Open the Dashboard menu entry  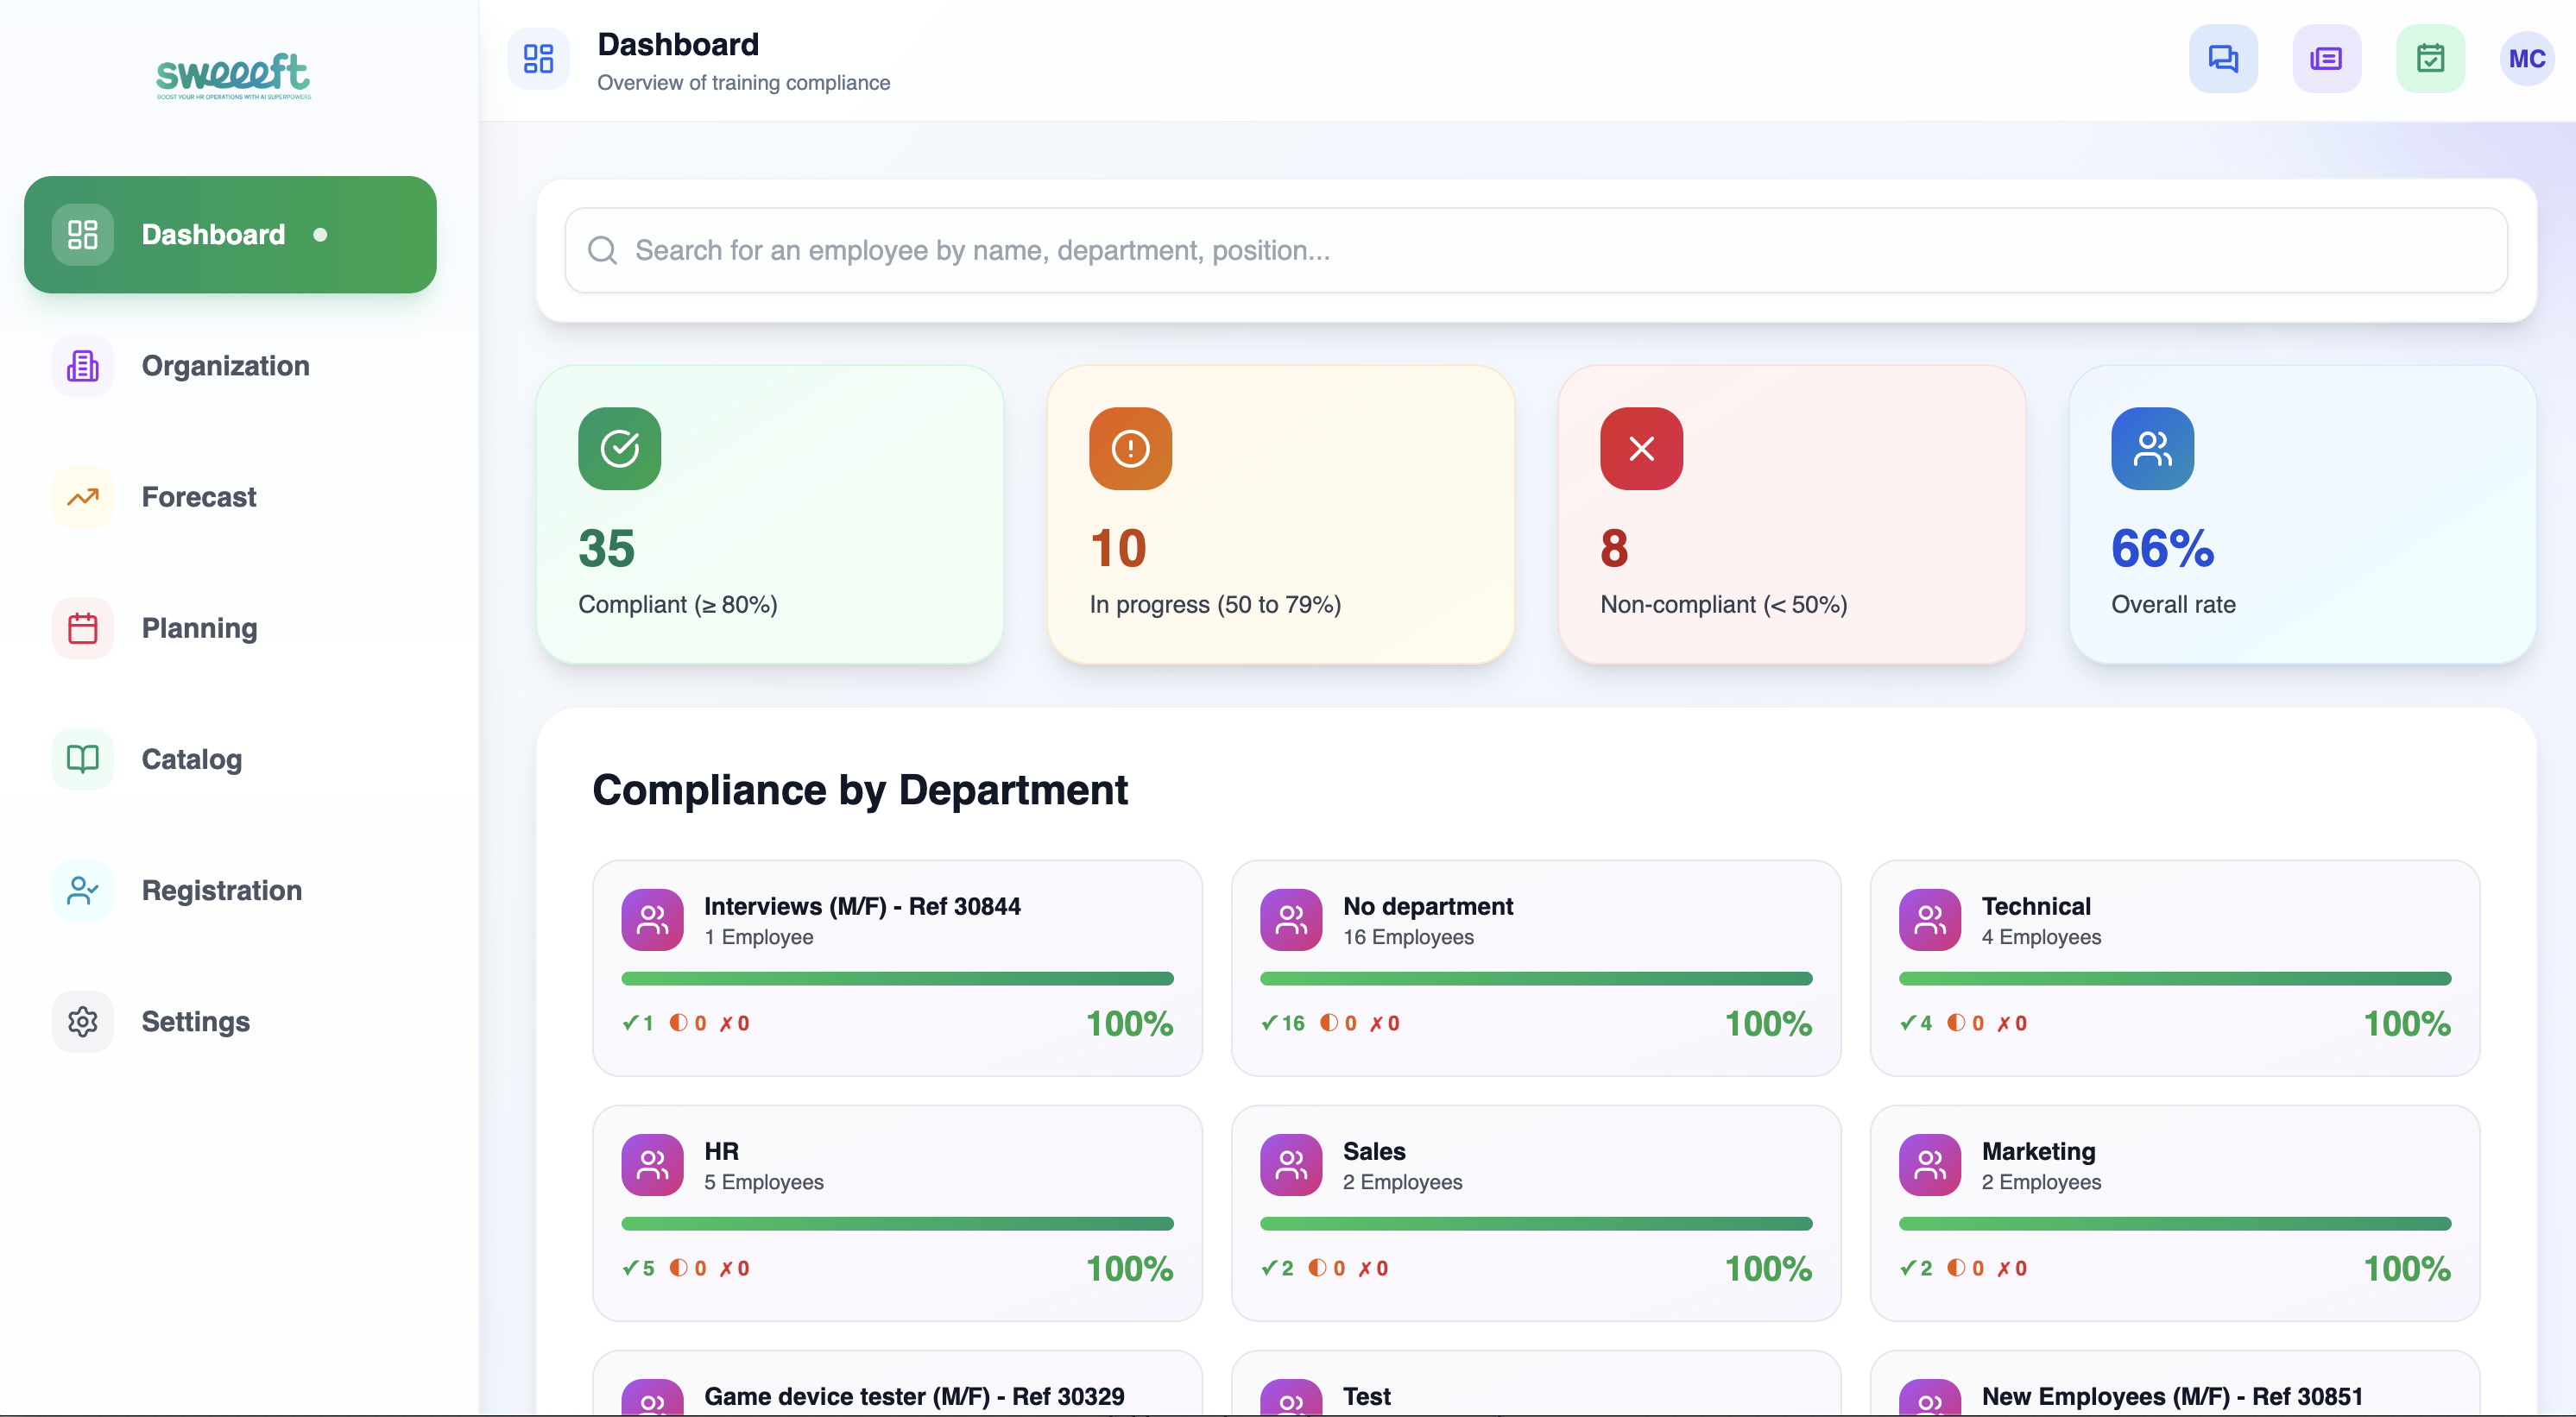pos(230,234)
